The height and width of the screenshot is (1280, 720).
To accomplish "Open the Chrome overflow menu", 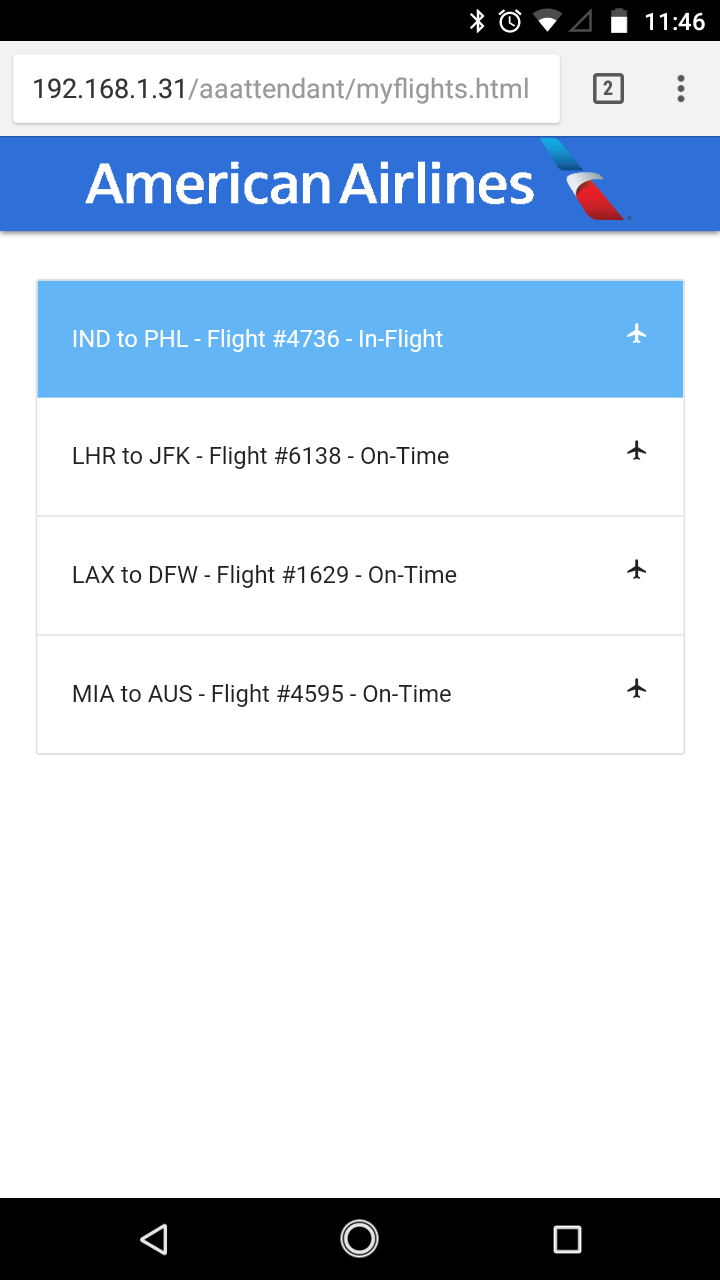I will 680,88.
